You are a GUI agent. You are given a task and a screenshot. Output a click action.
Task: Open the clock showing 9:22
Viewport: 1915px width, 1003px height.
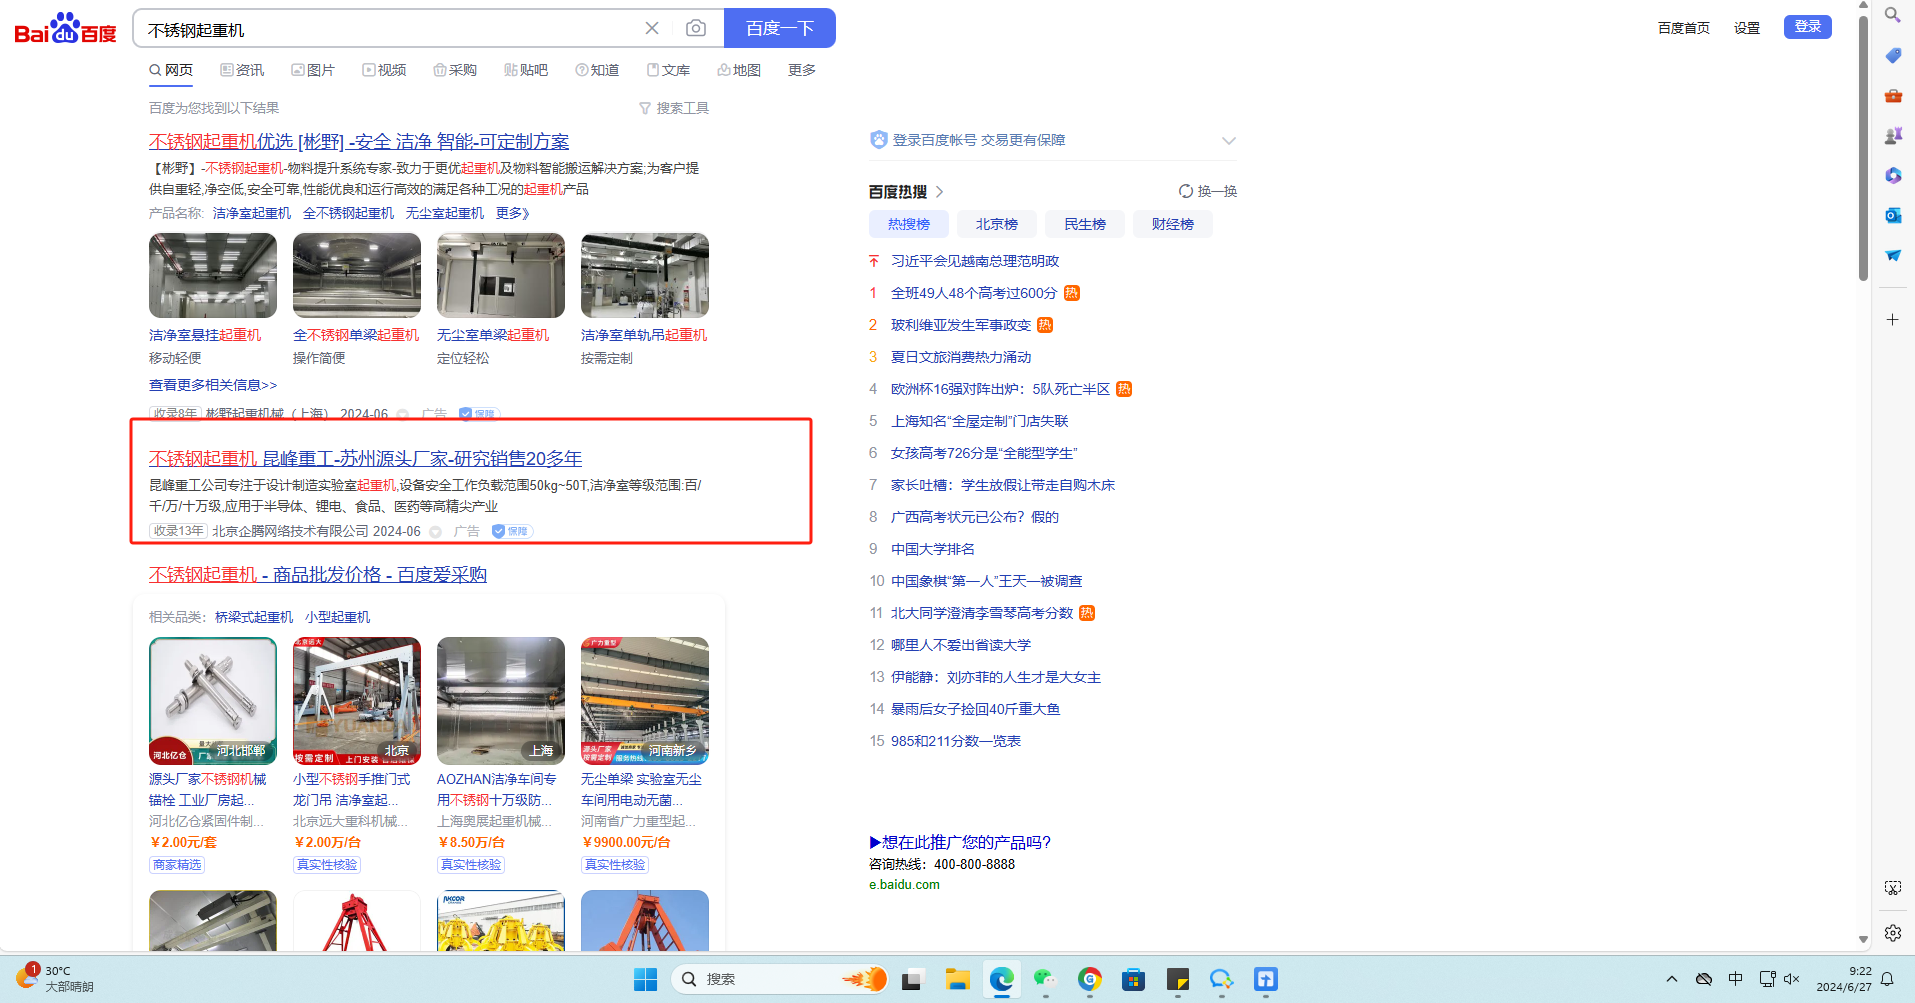coord(1844,979)
